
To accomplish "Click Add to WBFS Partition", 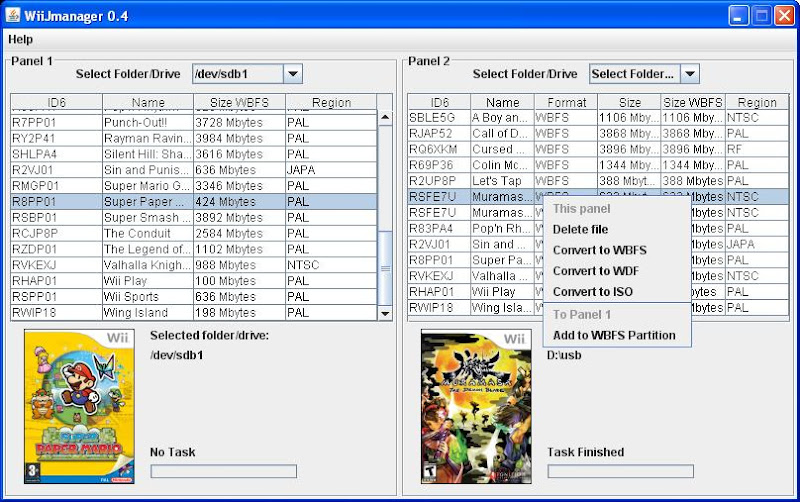I will [614, 335].
